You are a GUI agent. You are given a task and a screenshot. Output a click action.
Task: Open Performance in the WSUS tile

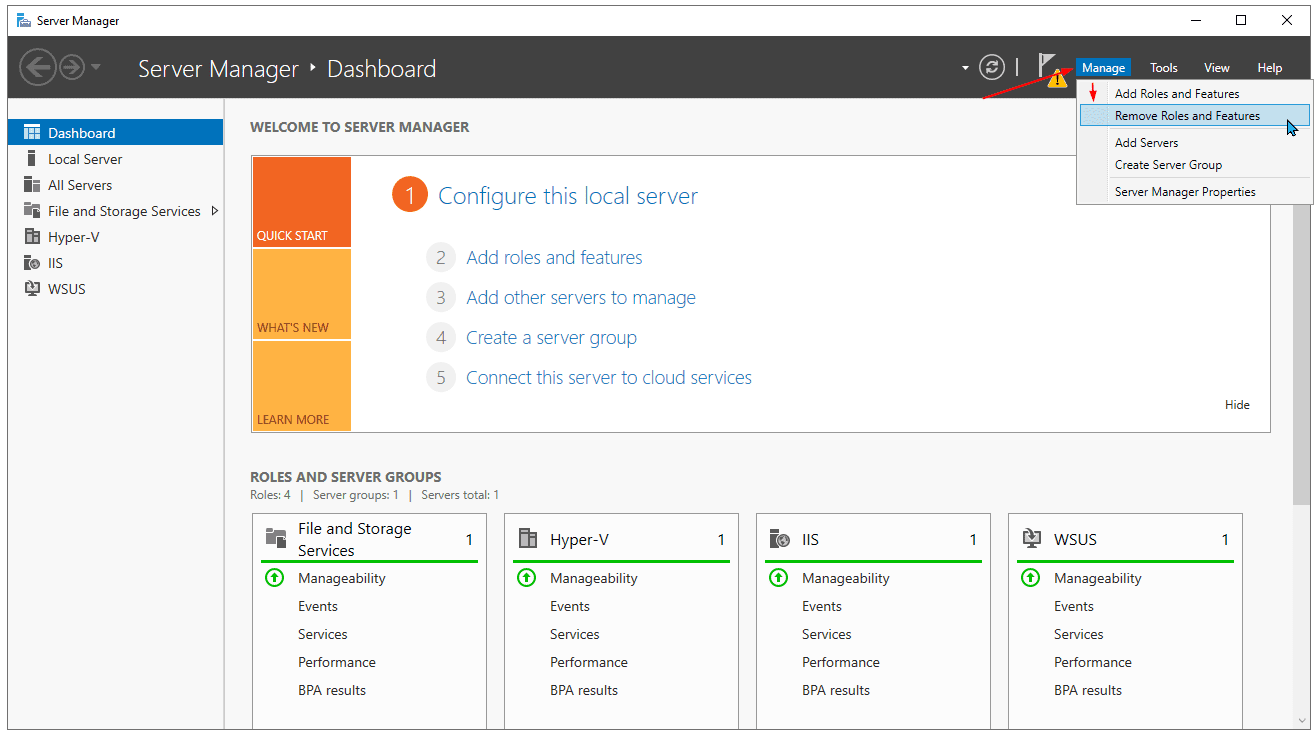tap(1093, 662)
